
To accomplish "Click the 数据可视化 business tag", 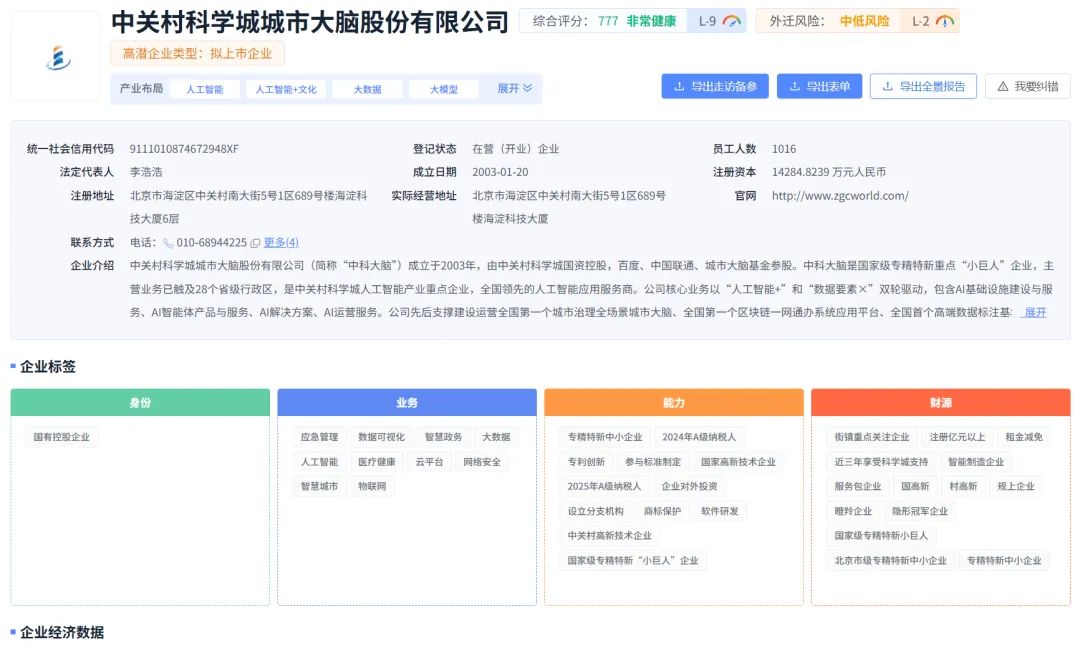I will pyautogui.click(x=381, y=437).
